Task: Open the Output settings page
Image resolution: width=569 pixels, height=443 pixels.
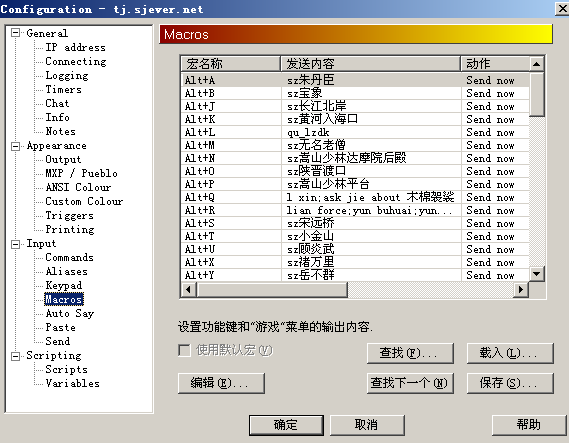Action: tap(63, 159)
